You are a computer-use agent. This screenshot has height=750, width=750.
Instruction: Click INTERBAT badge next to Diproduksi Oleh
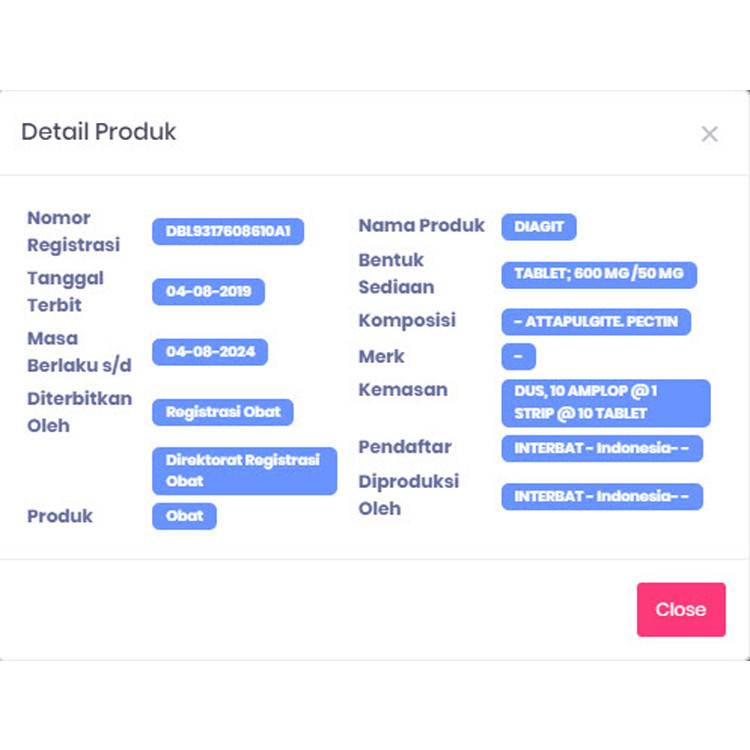(602, 496)
